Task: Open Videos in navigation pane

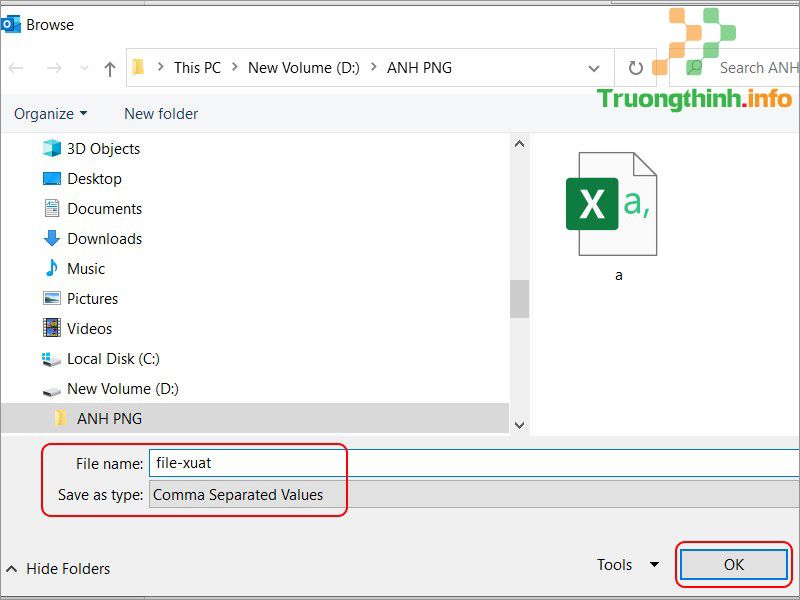Action: click(x=89, y=329)
